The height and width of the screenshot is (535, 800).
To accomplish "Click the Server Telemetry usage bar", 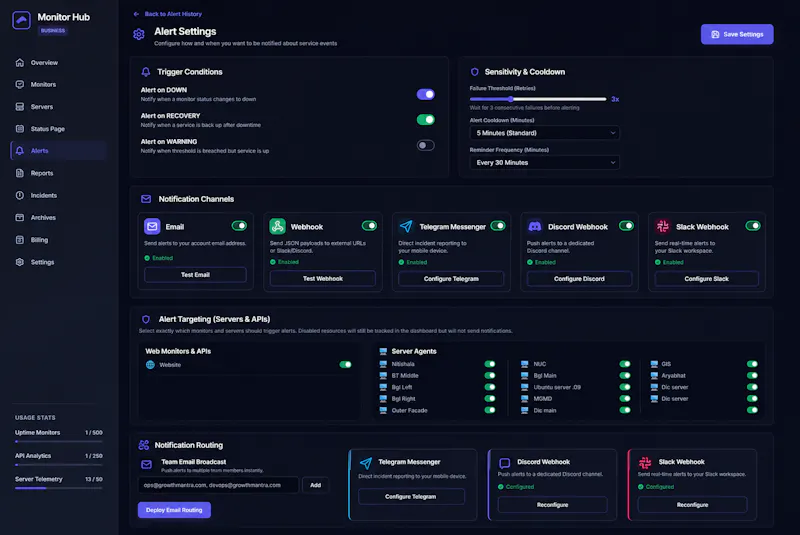I will click(59, 488).
